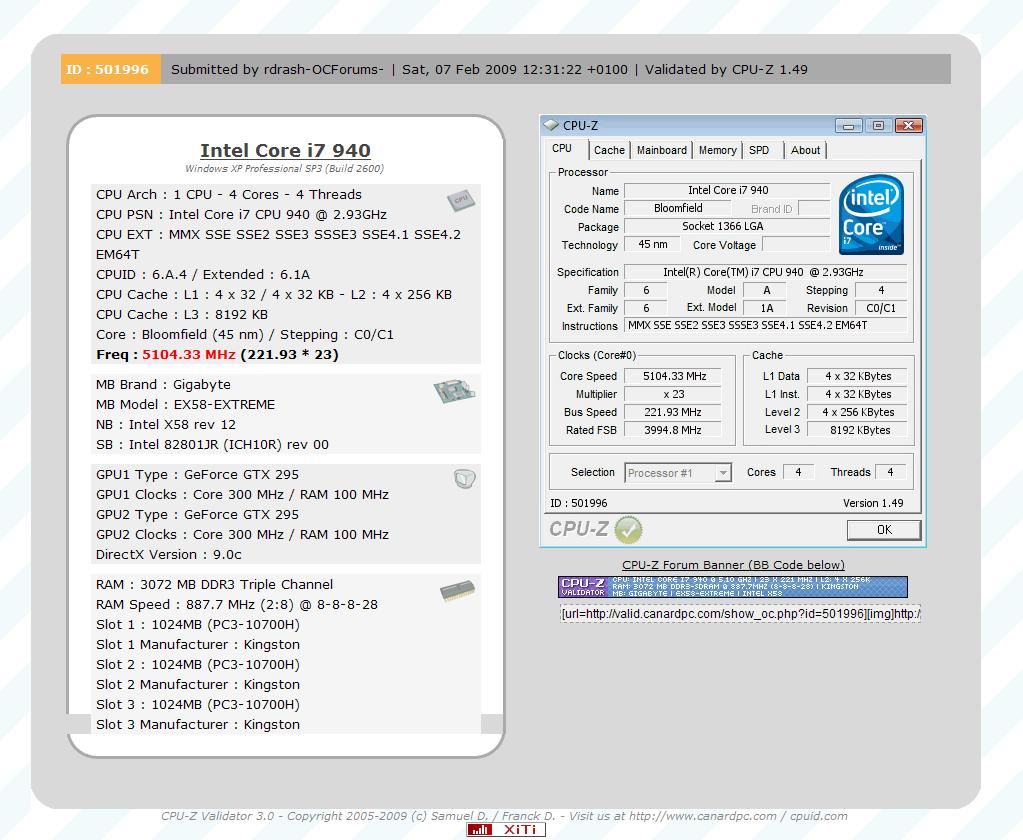The width and height of the screenshot is (1023, 840).
Task: Click the GPU icon beside GPU1 Type
Action: tap(465, 479)
